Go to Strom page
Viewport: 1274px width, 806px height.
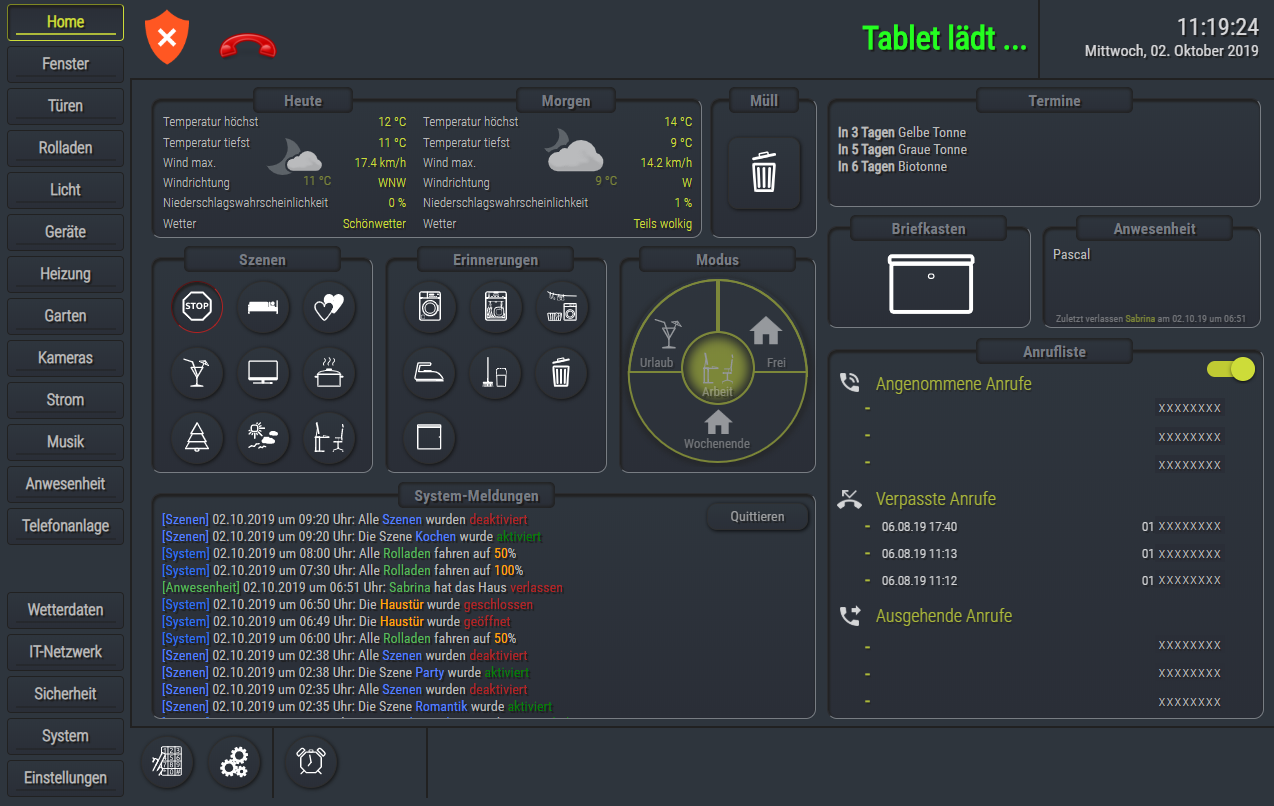pyautogui.click(x=66, y=400)
